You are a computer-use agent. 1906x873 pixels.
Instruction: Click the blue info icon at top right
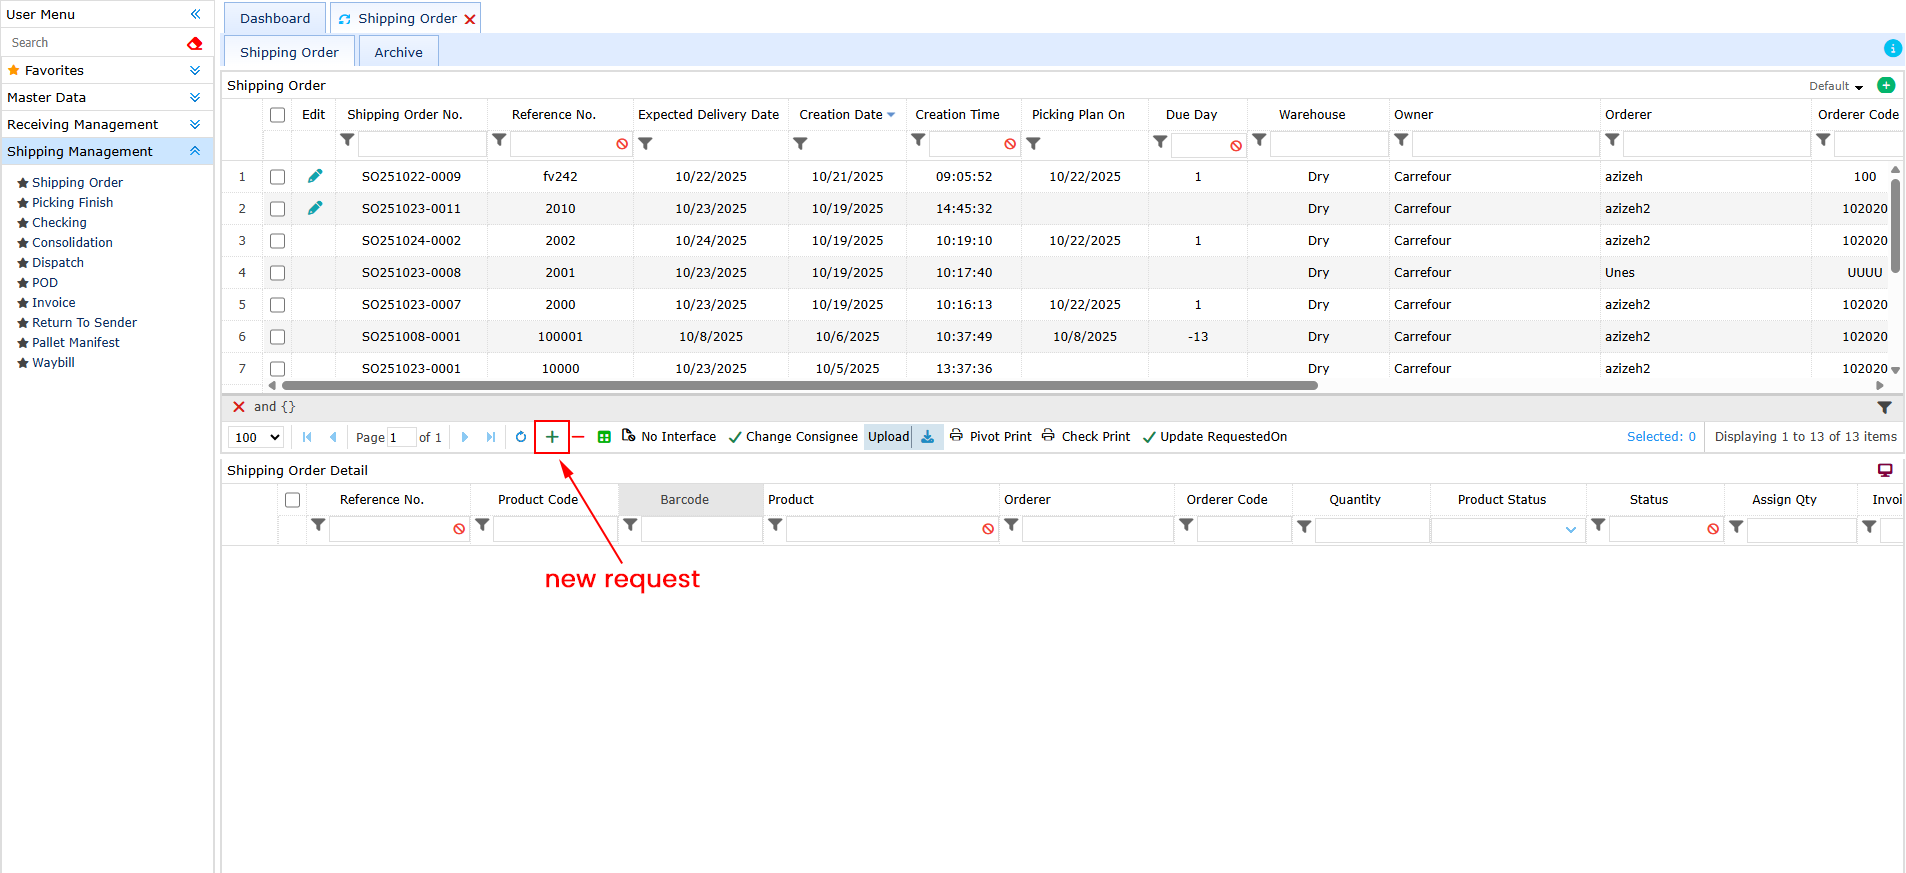(x=1892, y=48)
